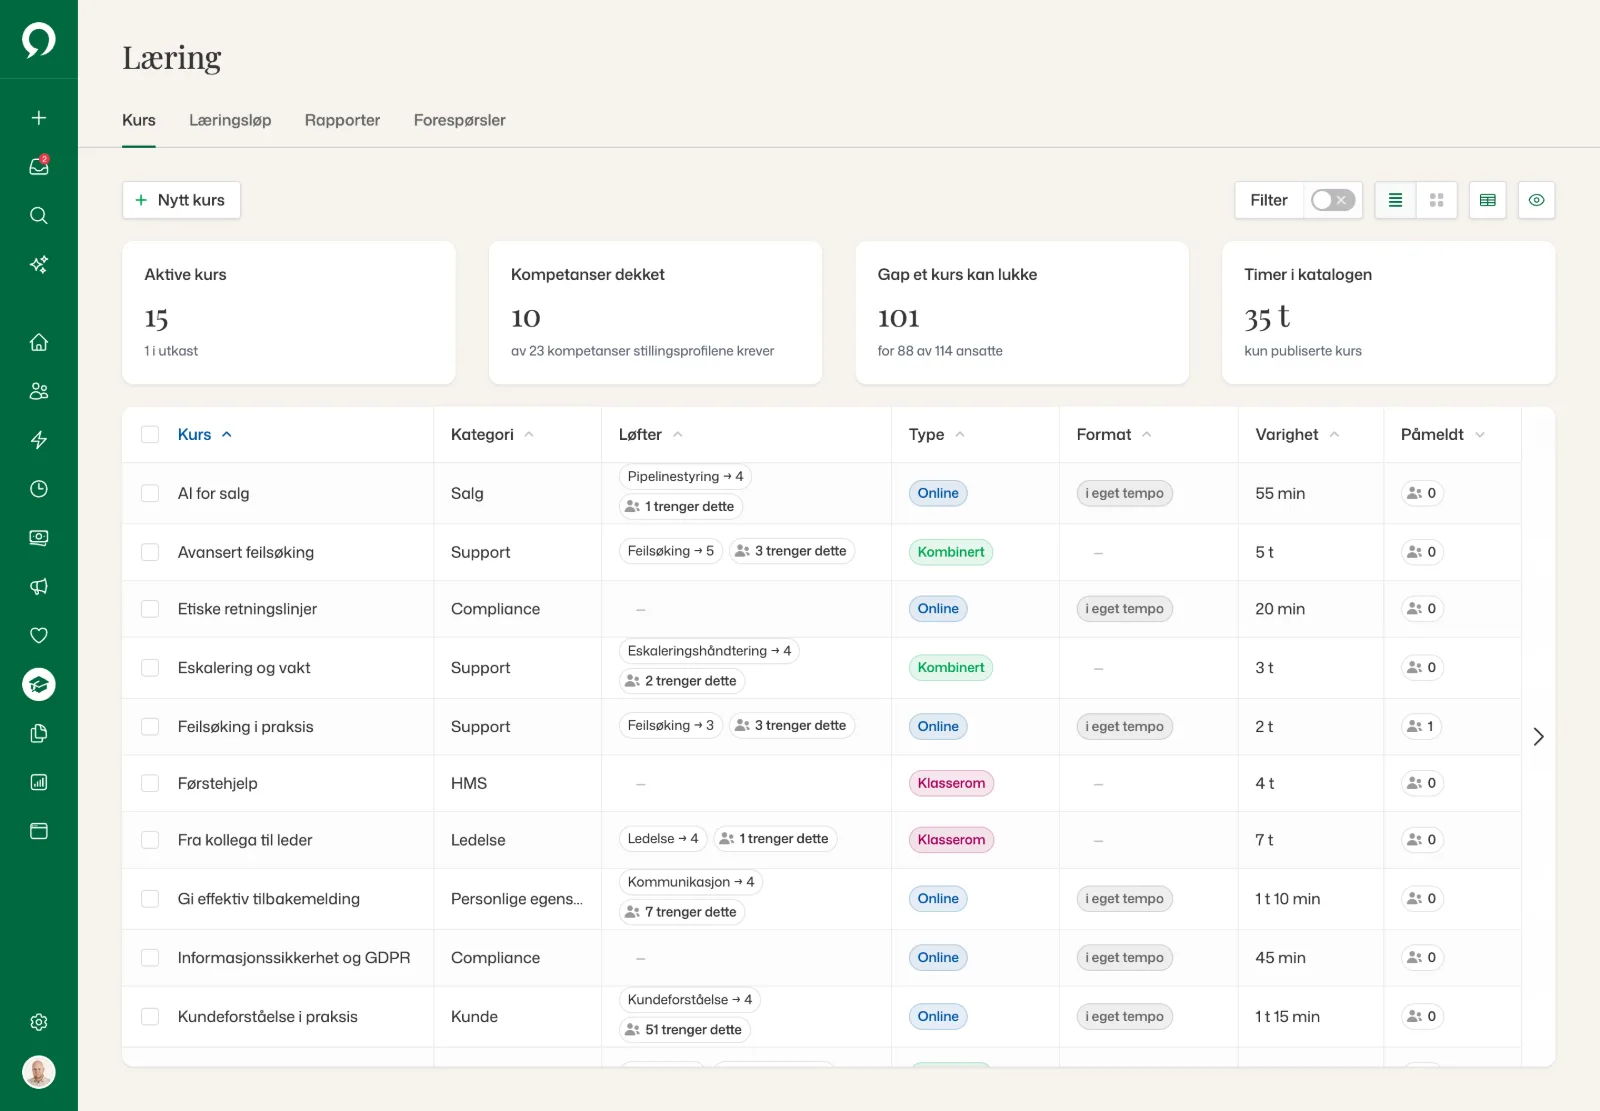This screenshot has height=1111, width=1600.
Task: Switch to the Forespørsler tab
Action: (460, 120)
